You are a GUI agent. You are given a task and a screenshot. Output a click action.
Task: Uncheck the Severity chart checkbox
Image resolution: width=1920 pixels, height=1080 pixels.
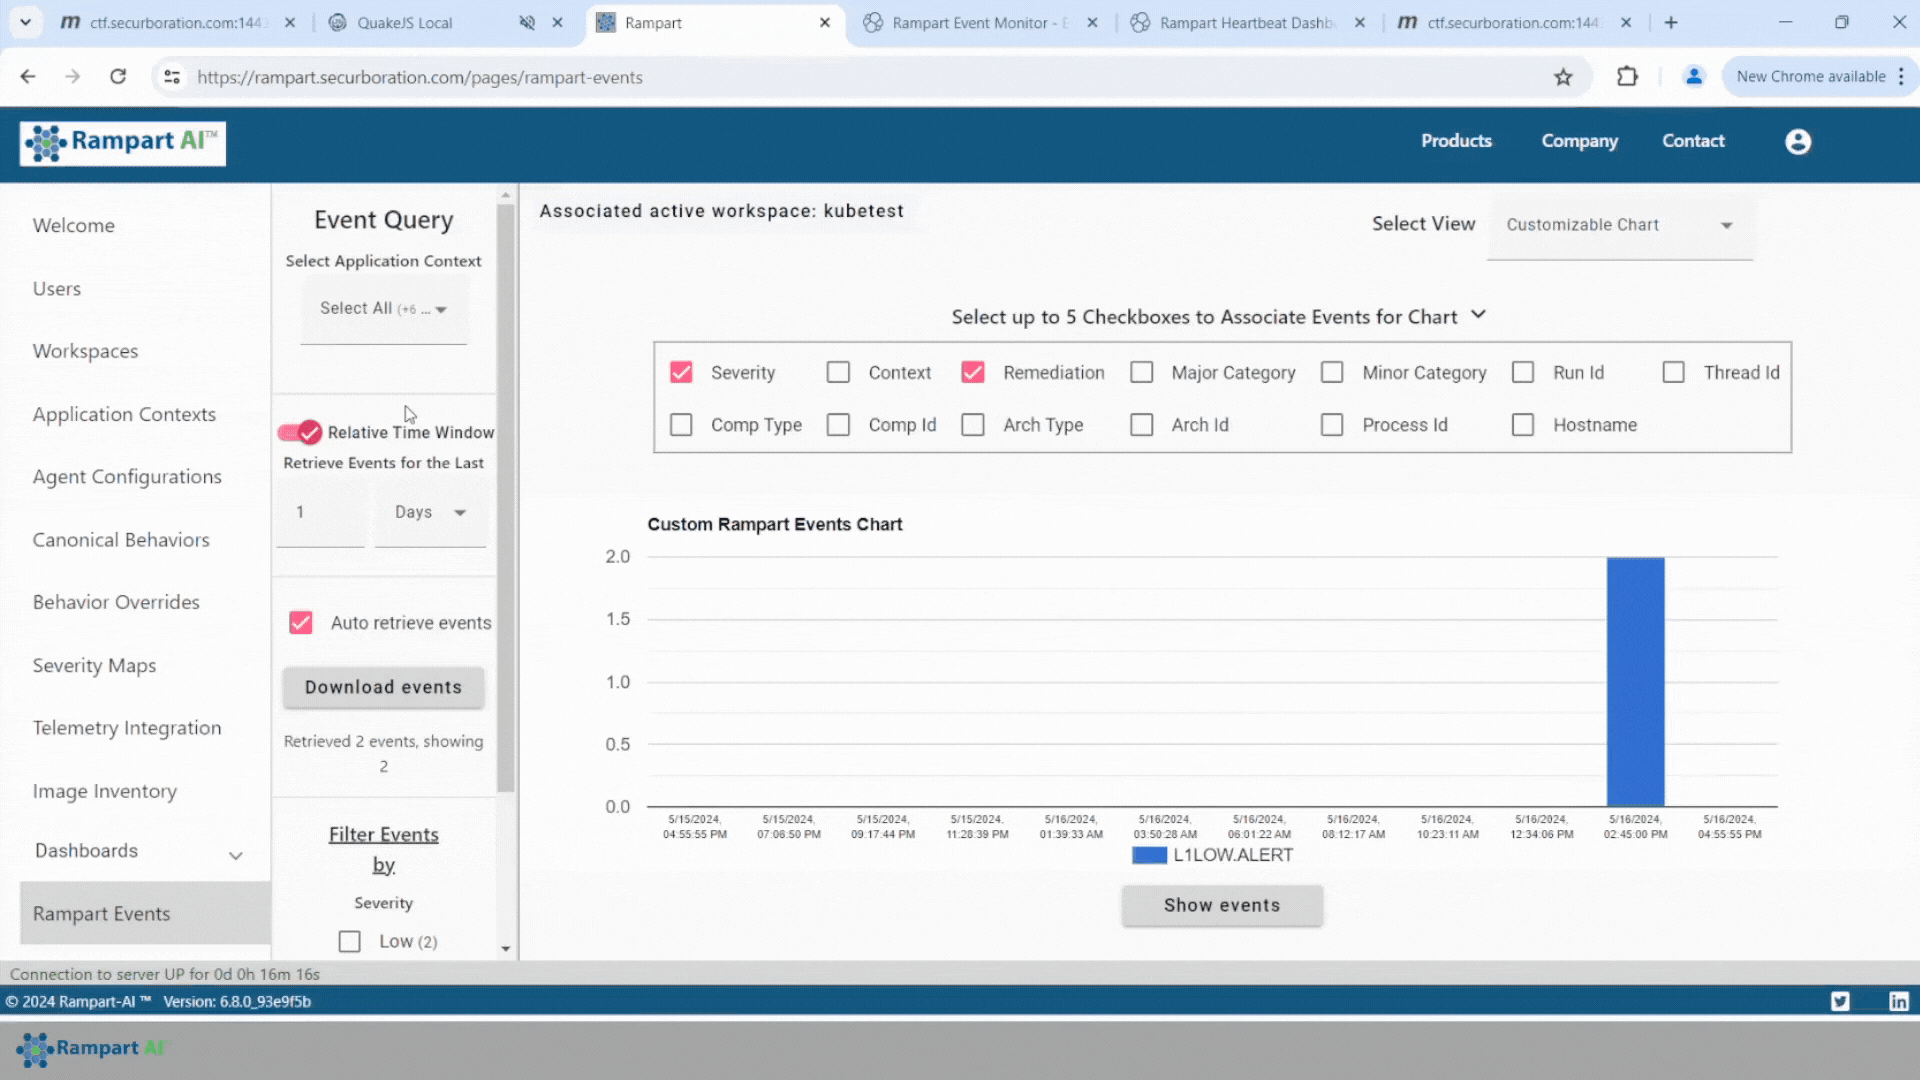pyautogui.click(x=681, y=373)
